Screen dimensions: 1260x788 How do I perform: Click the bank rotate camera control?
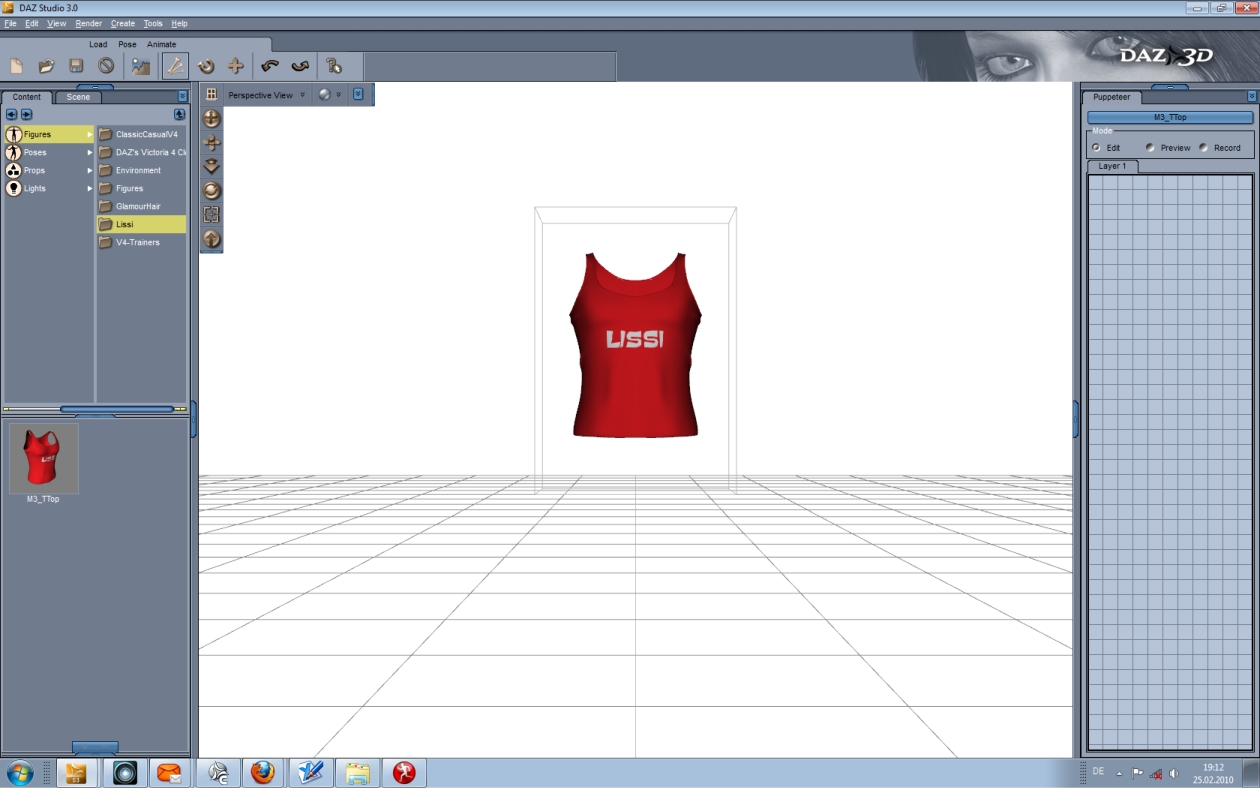tap(212, 190)
